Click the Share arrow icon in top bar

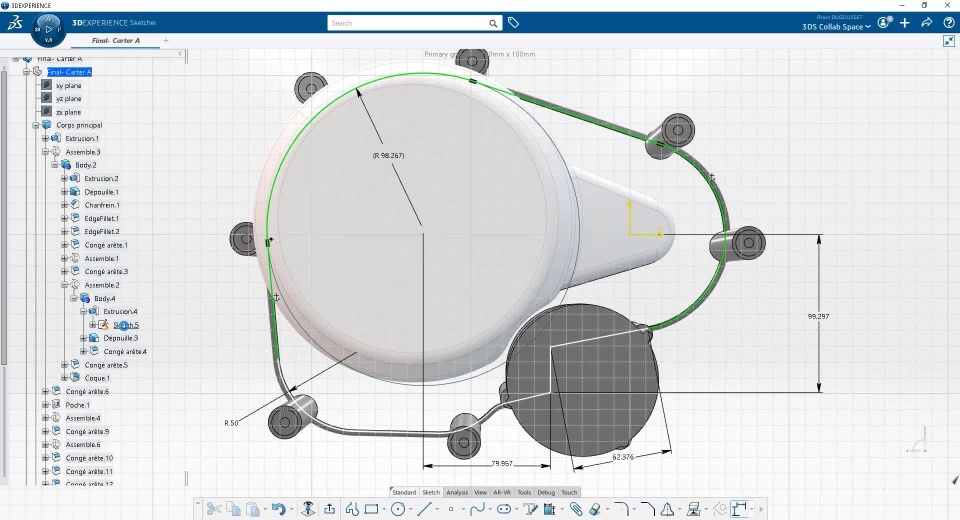[x=926, y=23]
